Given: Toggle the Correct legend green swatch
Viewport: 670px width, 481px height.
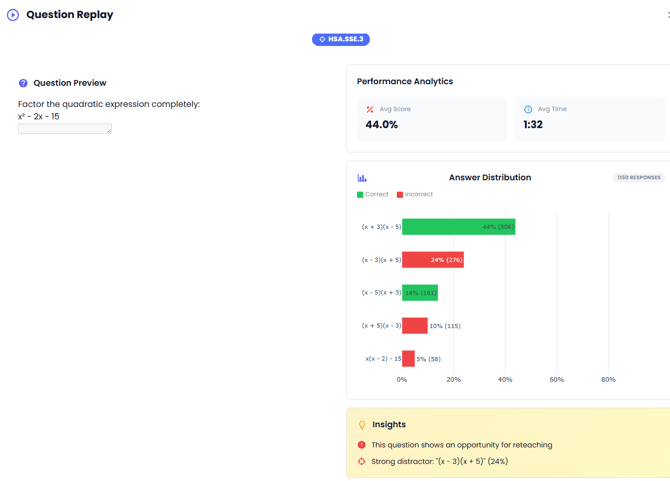Looking at the screenshot, I should click(x=360, y=195).
